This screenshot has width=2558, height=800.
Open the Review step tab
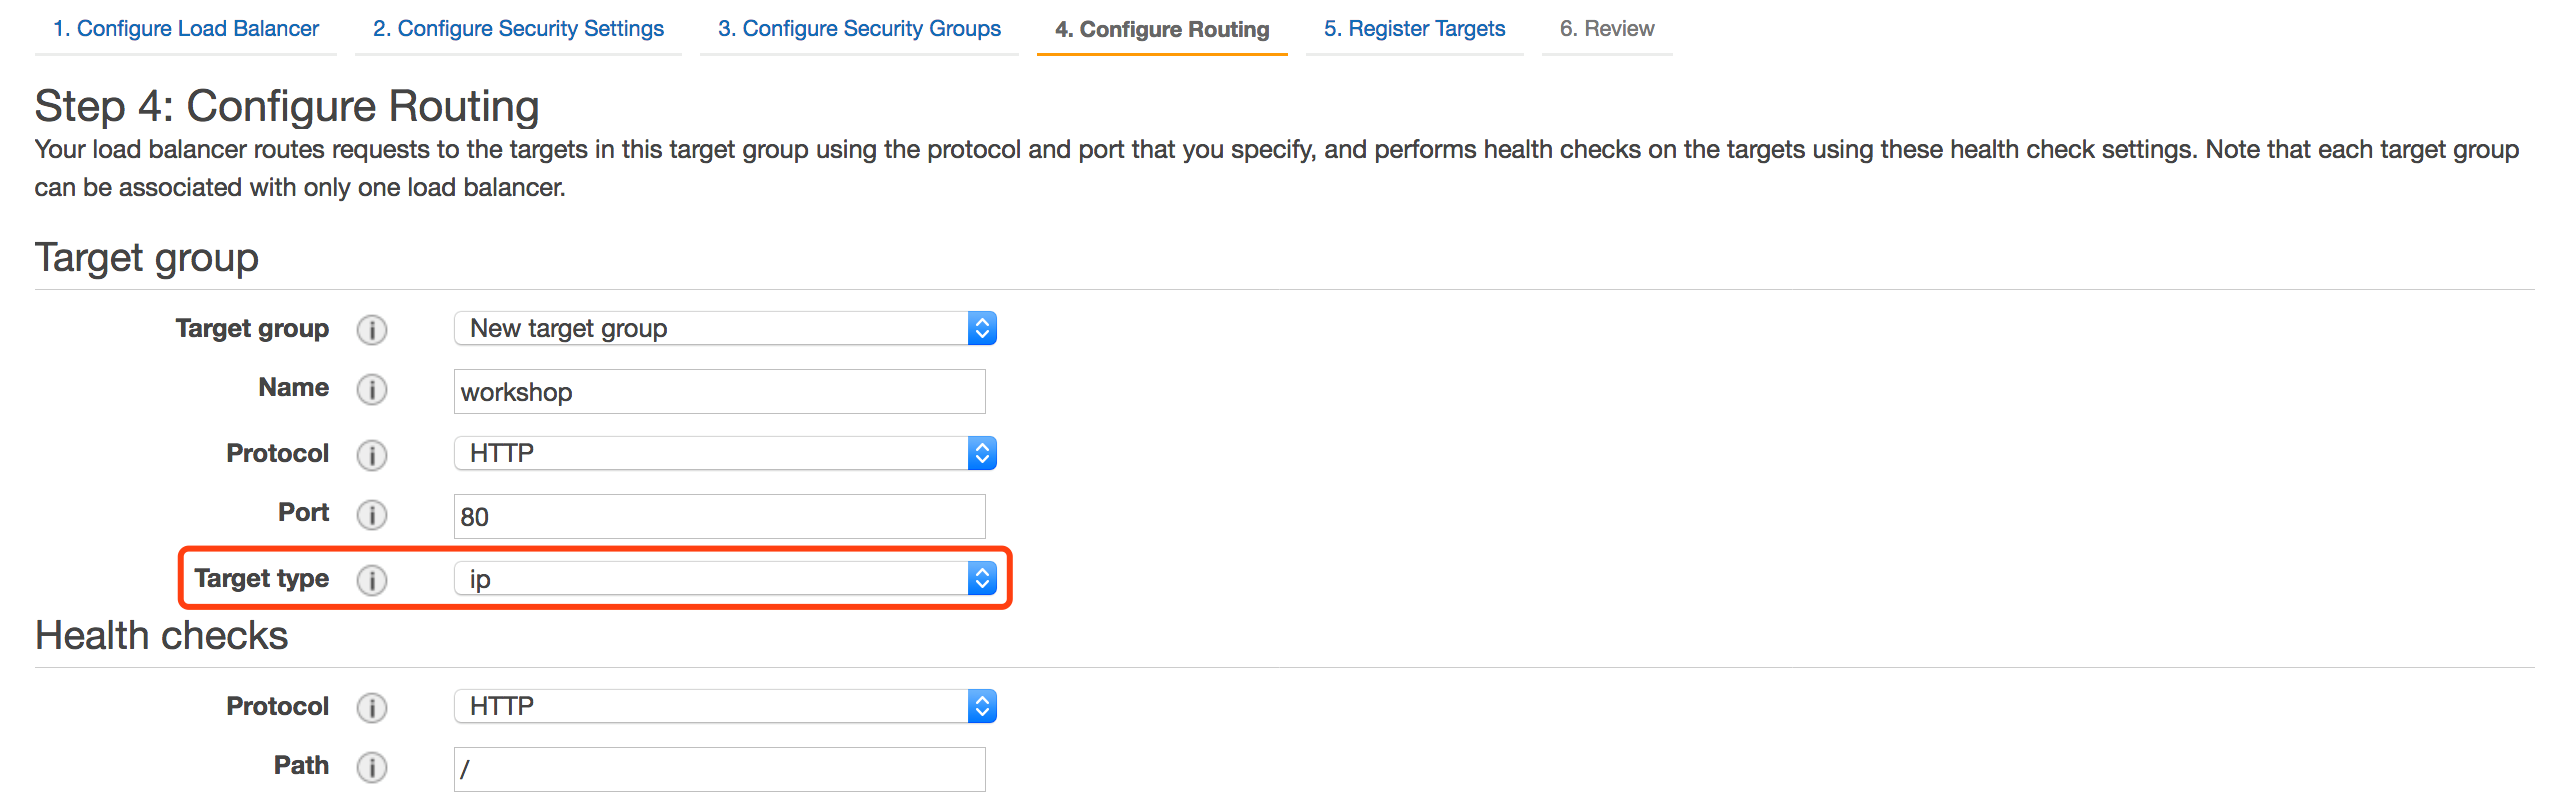coord(1607,28)
